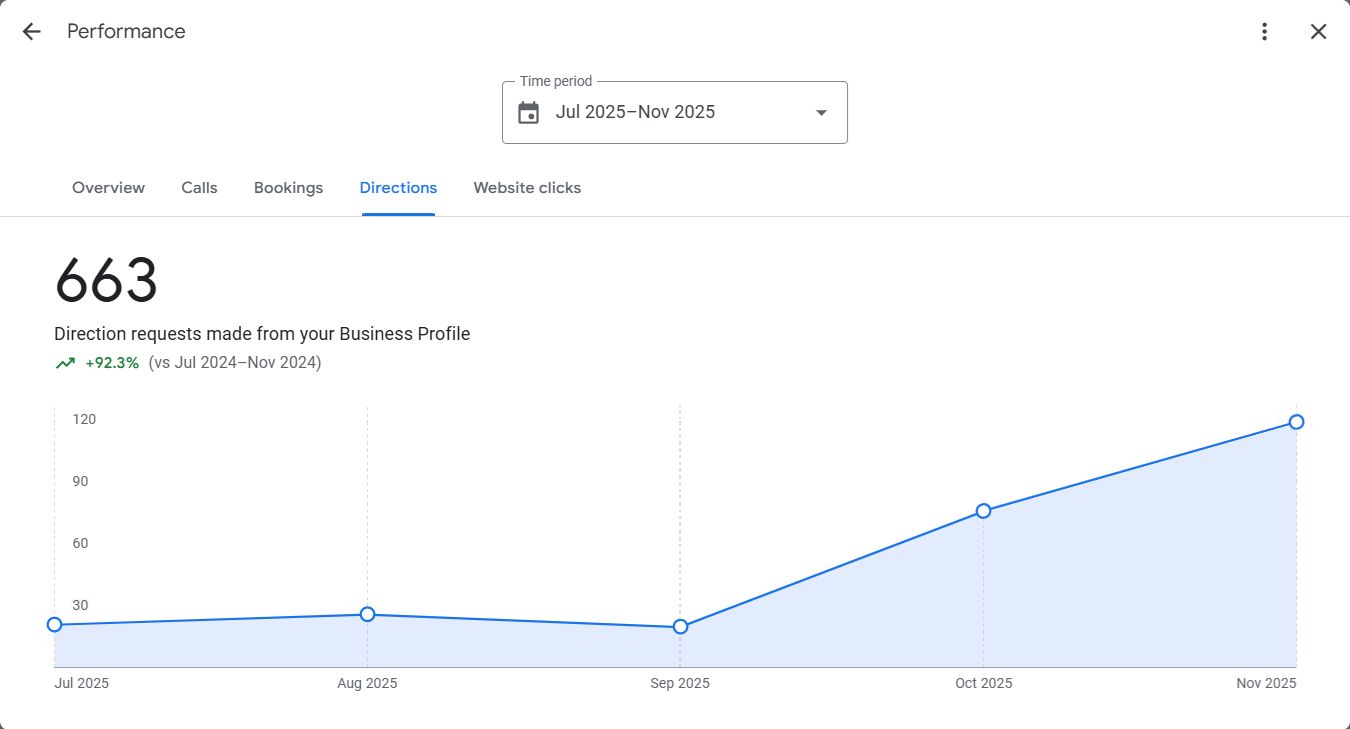Click the back arrow to leave Performance

31,31
